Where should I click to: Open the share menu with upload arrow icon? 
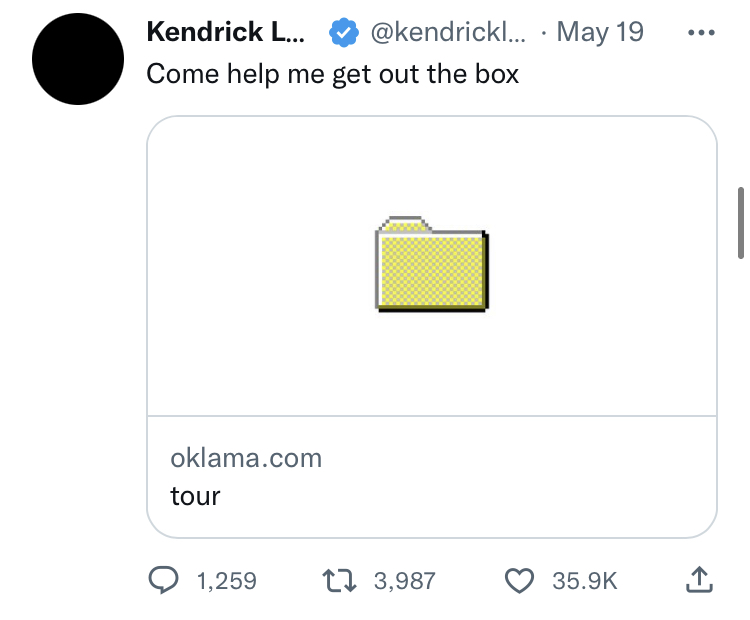pyautogui.click(x=699, y=580)
